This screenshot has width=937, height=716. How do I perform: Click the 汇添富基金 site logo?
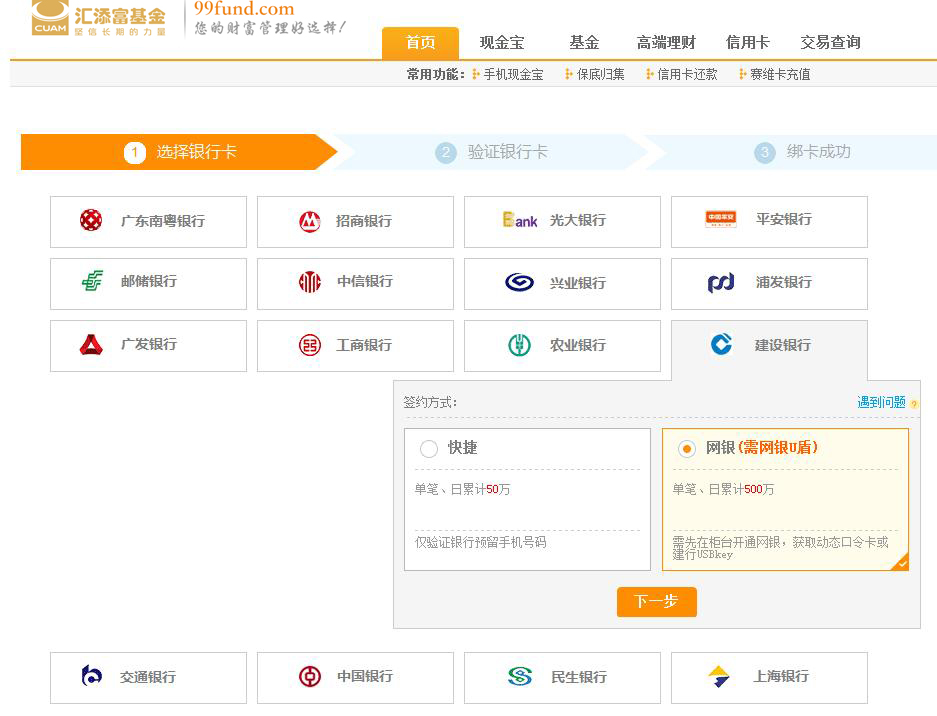(x=99, y=18)
